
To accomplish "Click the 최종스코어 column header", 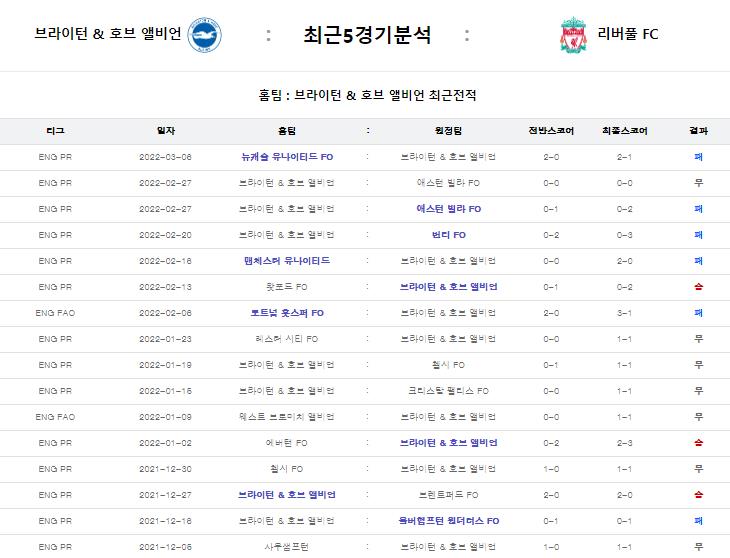I will pos(624,131).
